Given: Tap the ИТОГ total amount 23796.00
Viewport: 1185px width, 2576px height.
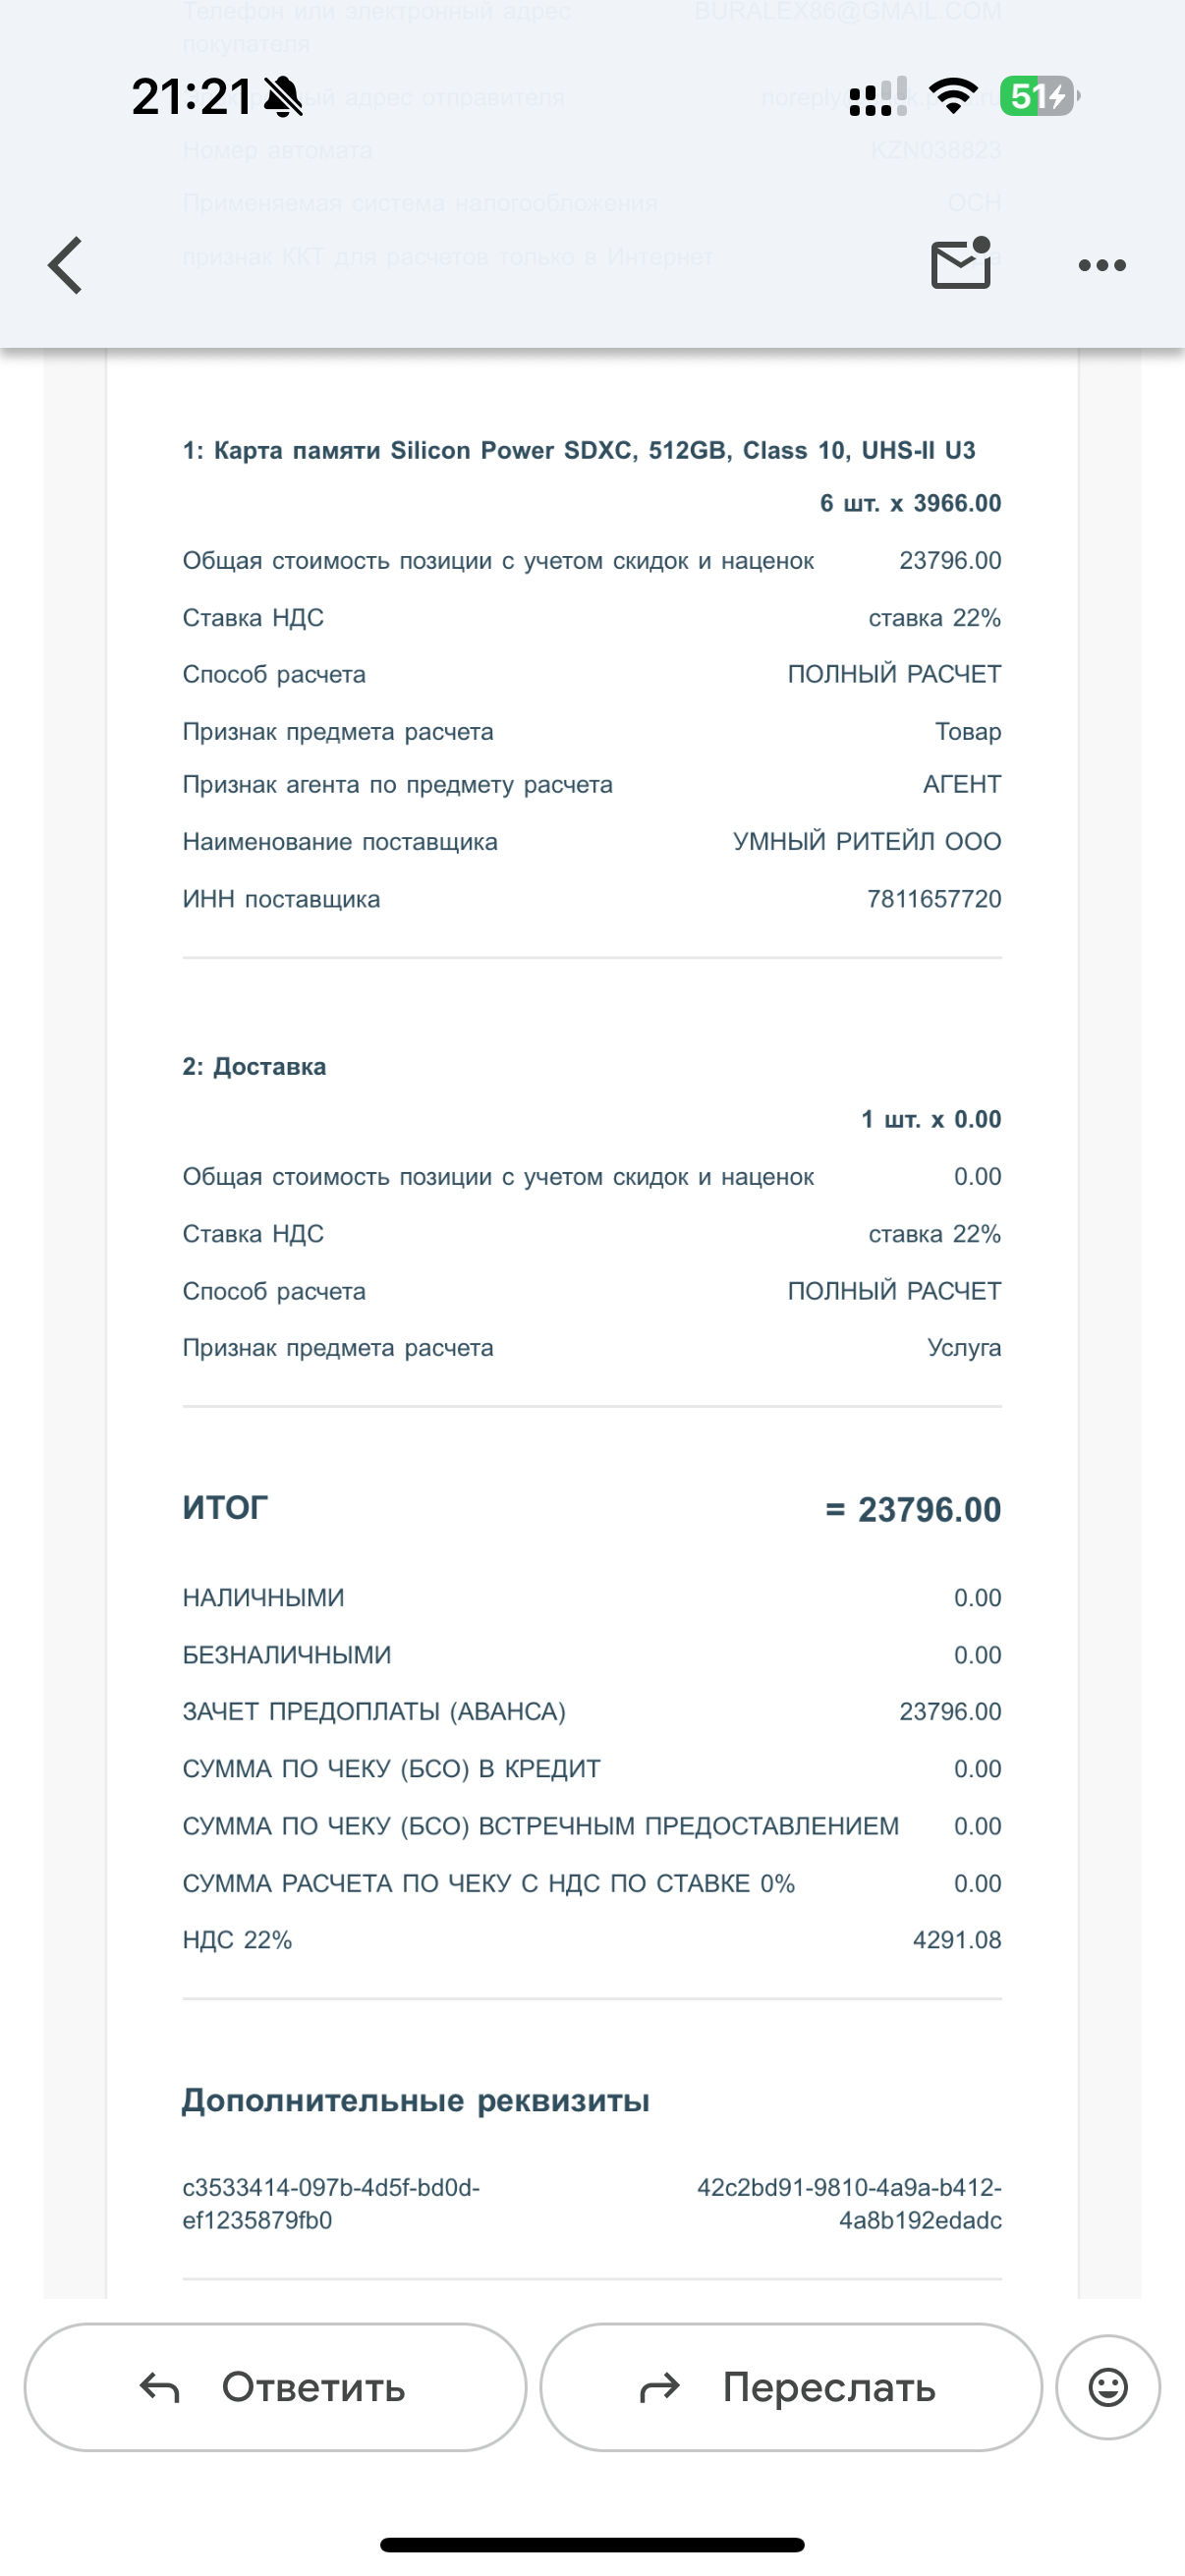Looking at the screenshot, I should coord(913,1509).
